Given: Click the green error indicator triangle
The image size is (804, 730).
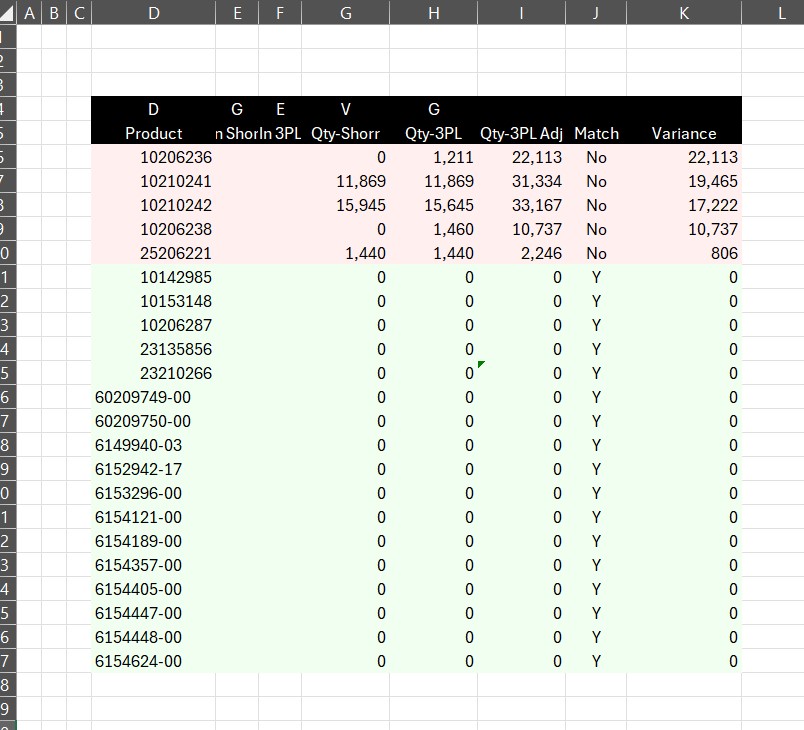Looking at the screenshot, I should pyautogui.click(x=482, y=364).
